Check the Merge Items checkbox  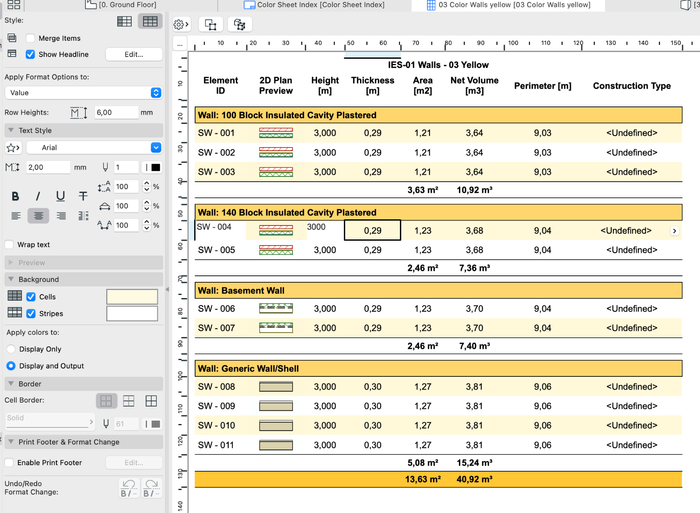[31, 37]
